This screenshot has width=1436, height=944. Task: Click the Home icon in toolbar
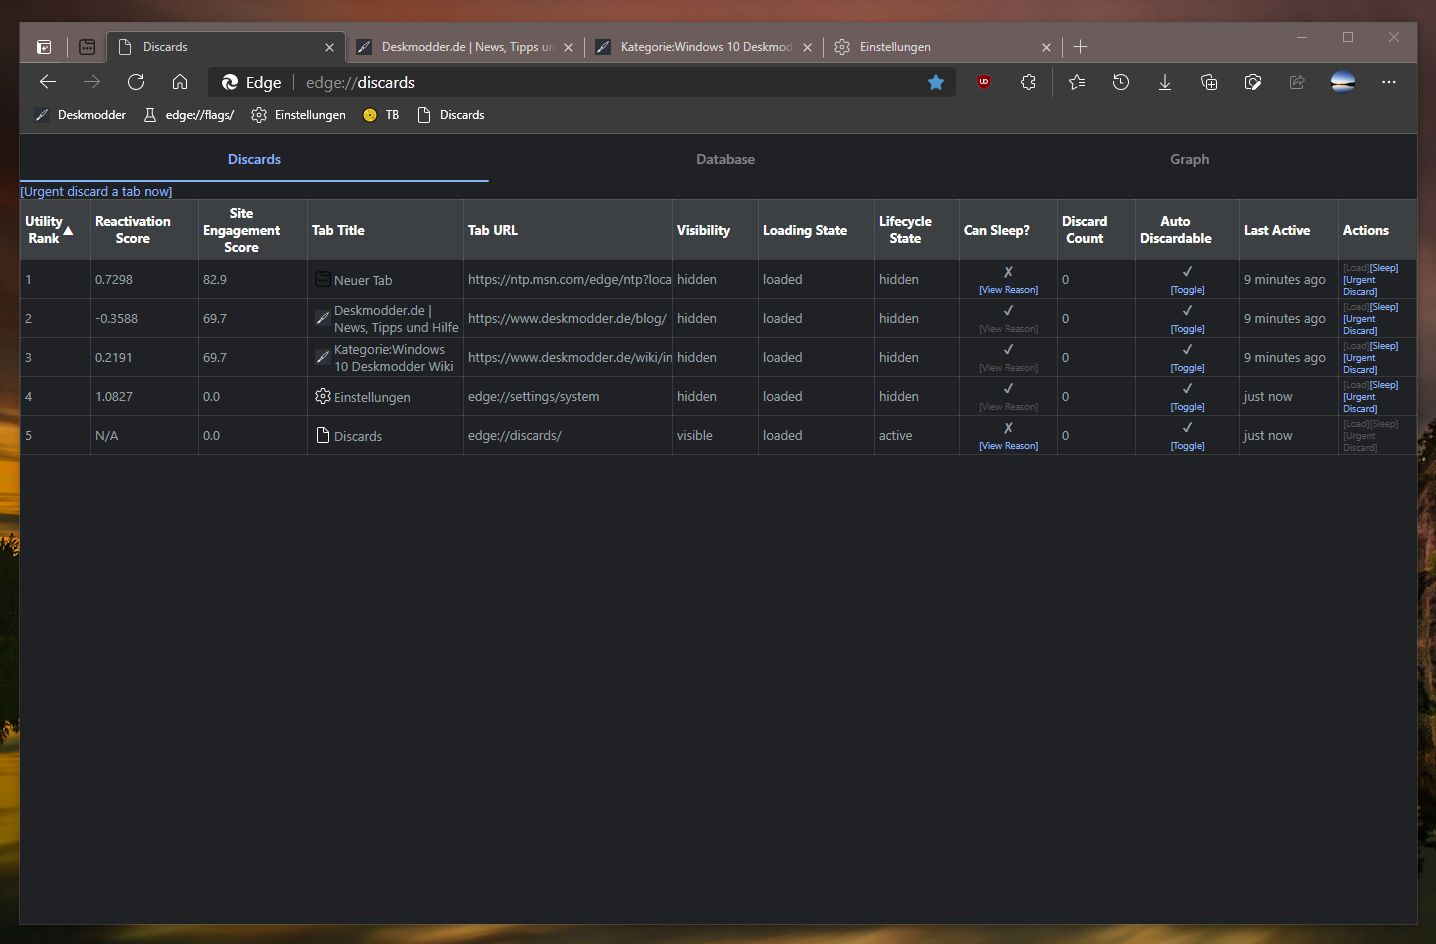(x=180, y=82)
